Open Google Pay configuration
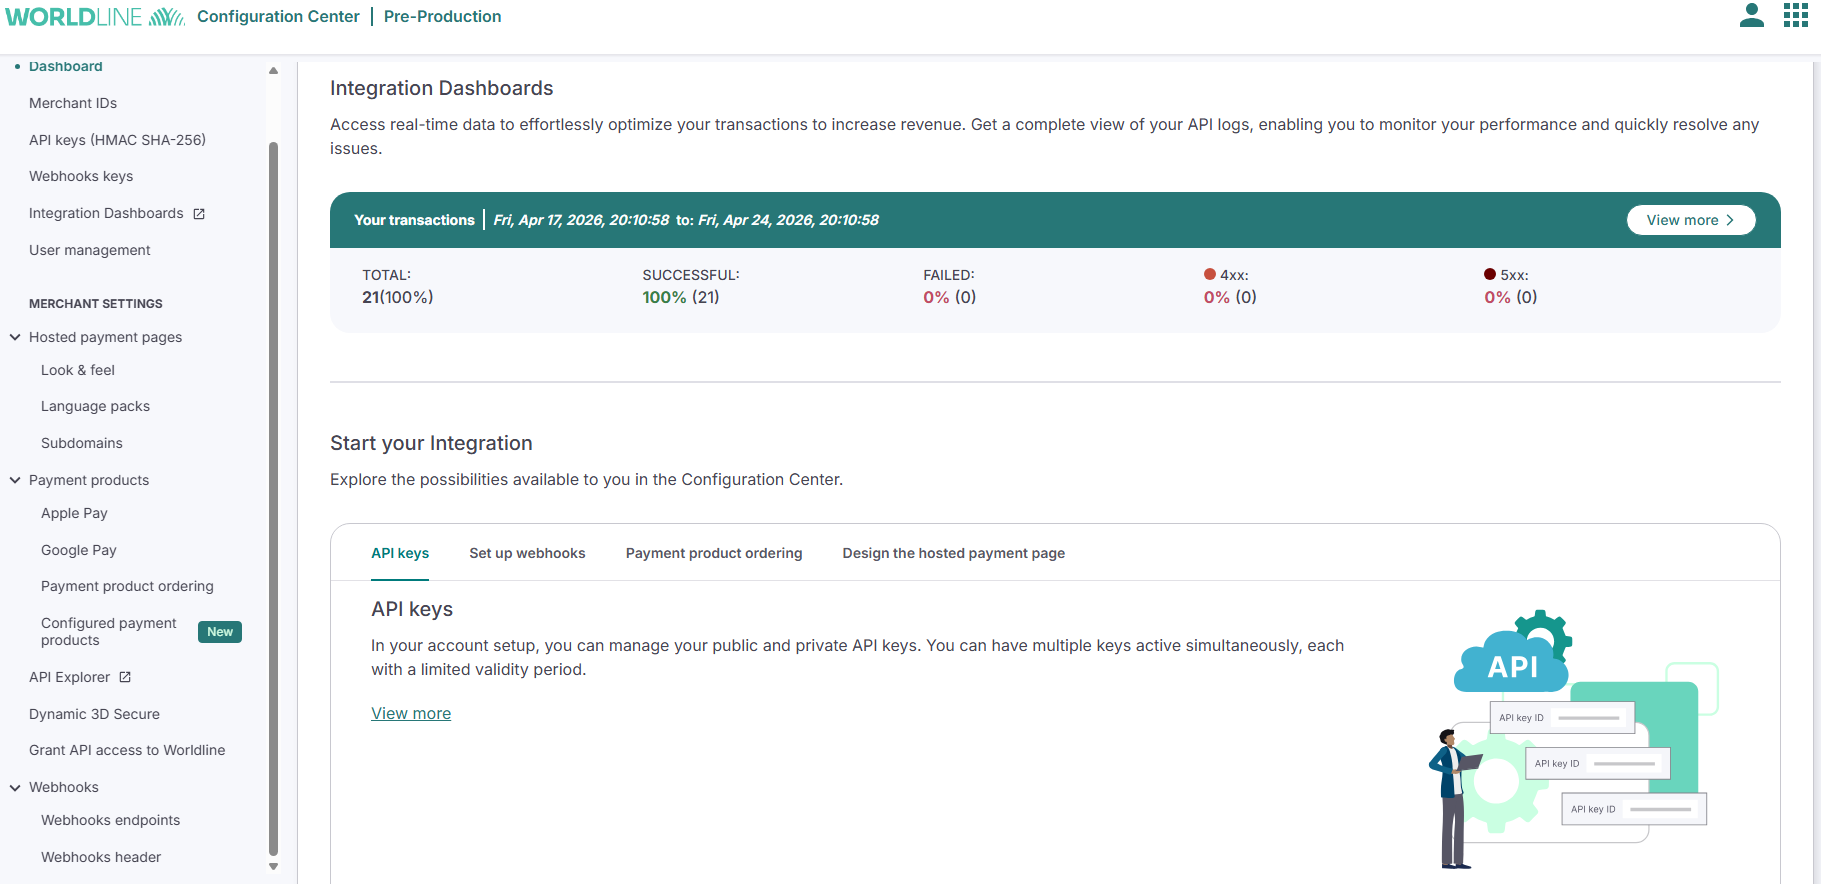 tap(79, 550)
